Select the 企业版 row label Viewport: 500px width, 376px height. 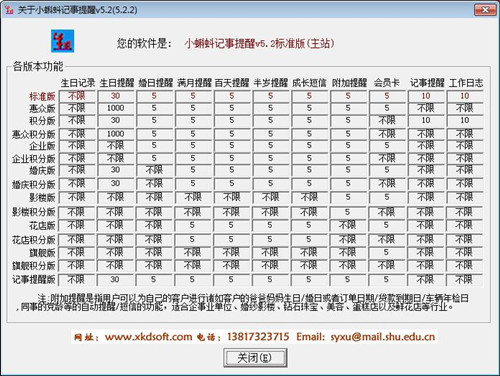point(42,146)
